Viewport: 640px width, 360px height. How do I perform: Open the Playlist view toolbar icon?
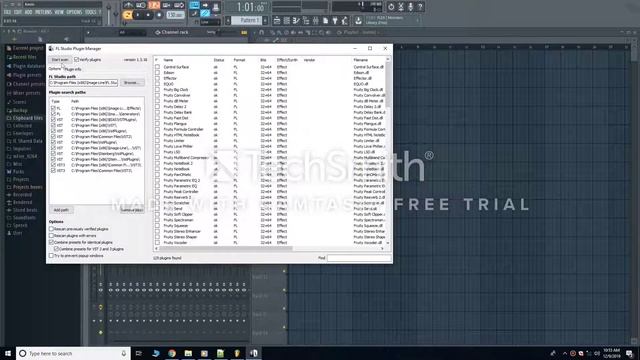(277, 20)
